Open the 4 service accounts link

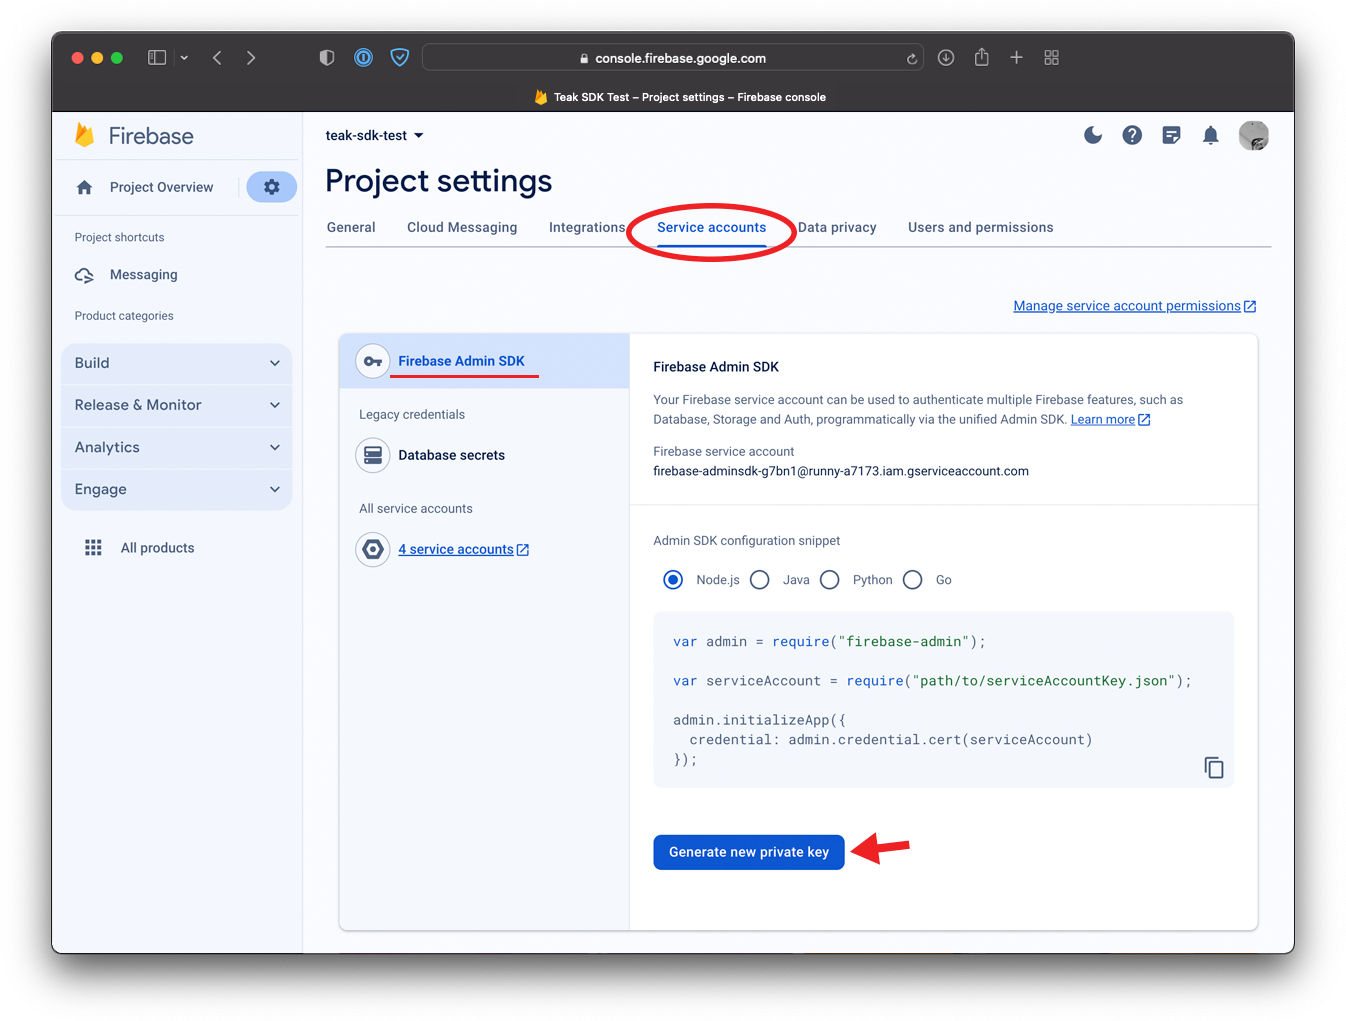463,549
